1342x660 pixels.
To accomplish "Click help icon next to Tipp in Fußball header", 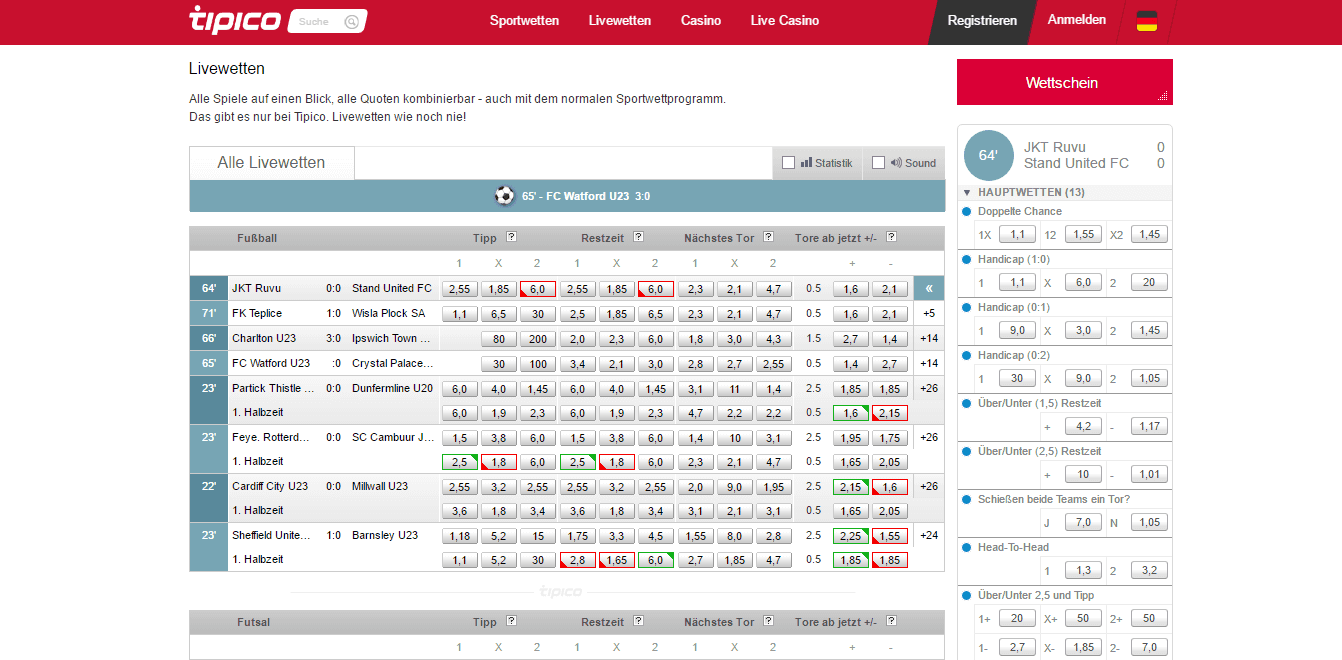I will pos(511,238).
